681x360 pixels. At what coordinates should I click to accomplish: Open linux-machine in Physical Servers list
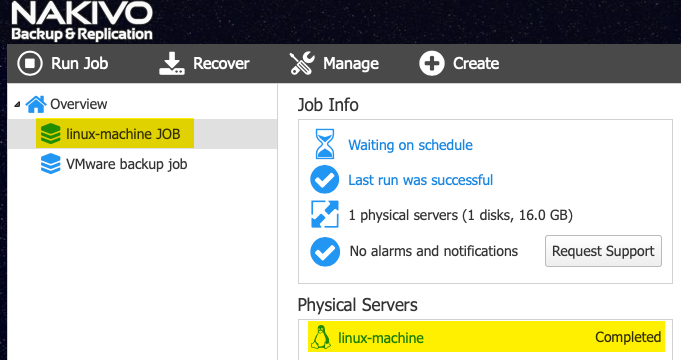(x=486, y=337)
